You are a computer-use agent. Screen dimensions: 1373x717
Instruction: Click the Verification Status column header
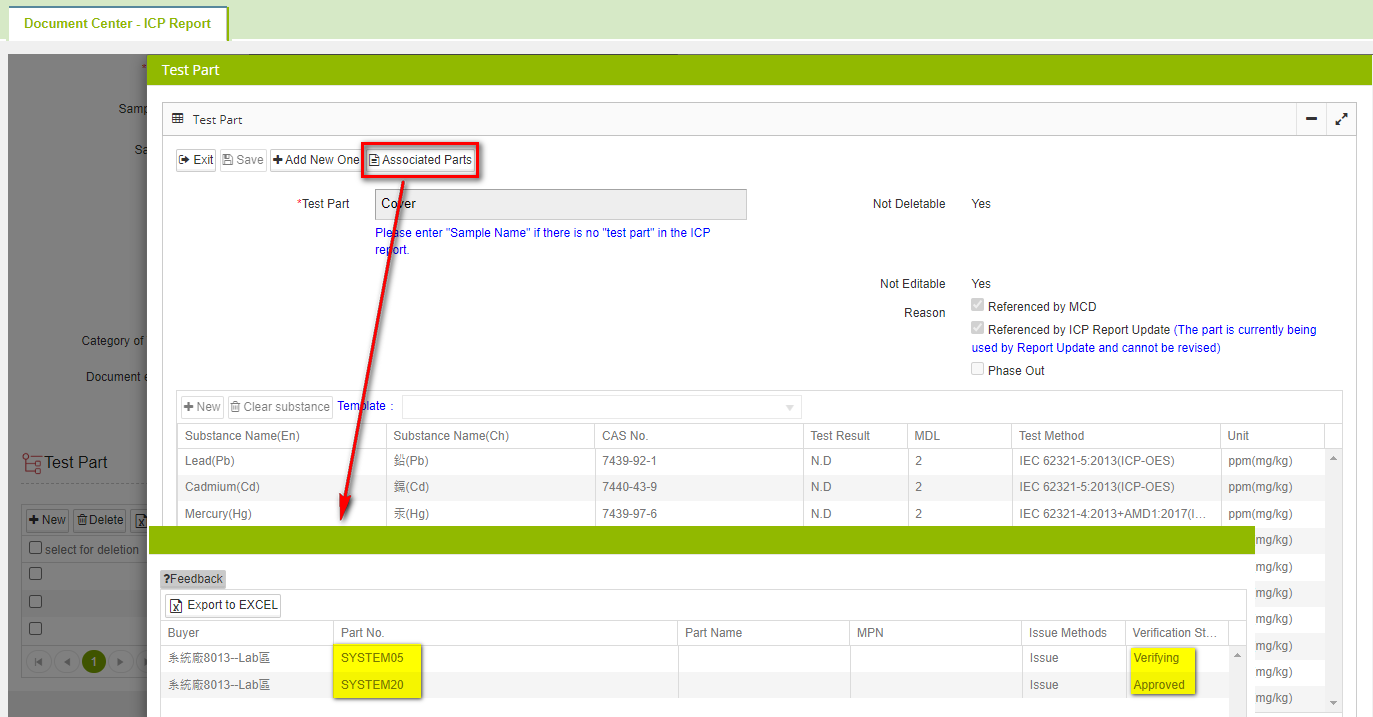pos(1177,633)
